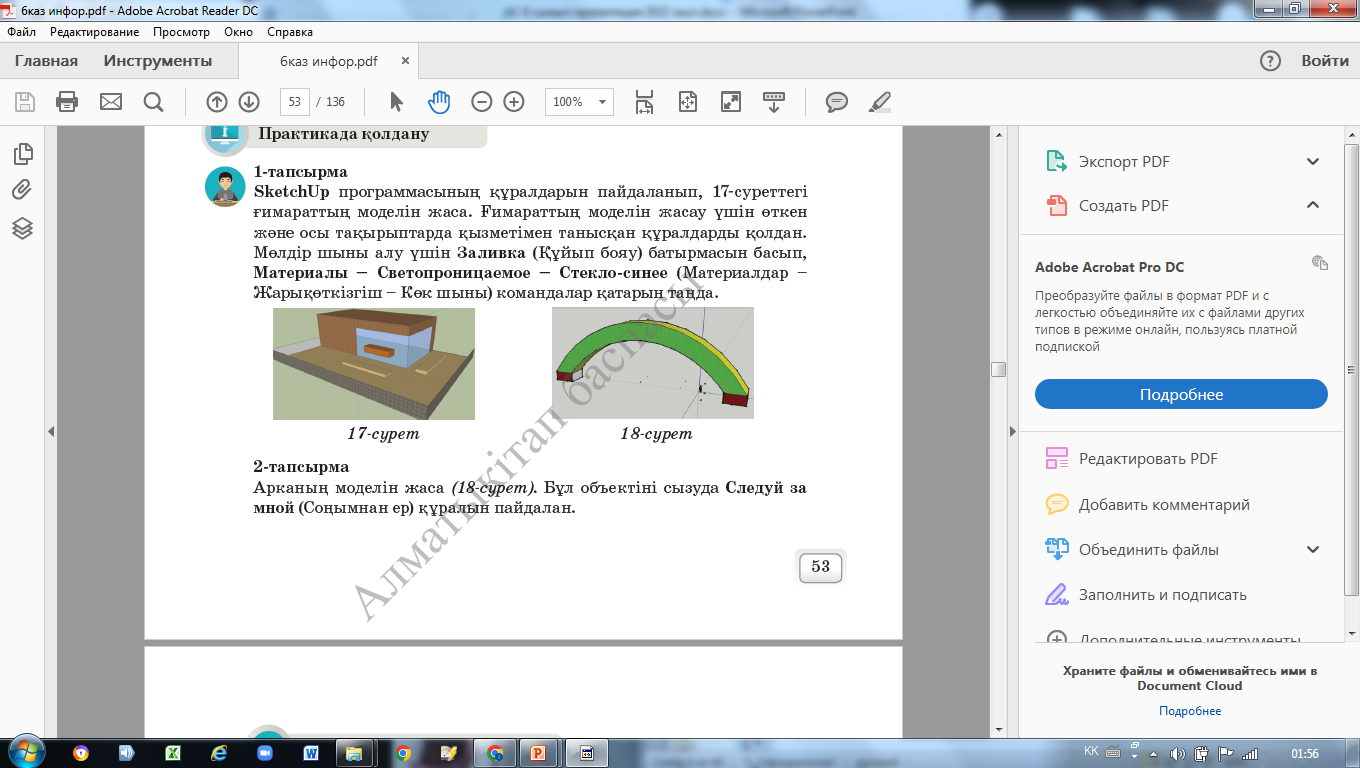Print the document using the printer icon
Image resolution: width=1360 pixels, height=768 pixels.
pos(67,102)
